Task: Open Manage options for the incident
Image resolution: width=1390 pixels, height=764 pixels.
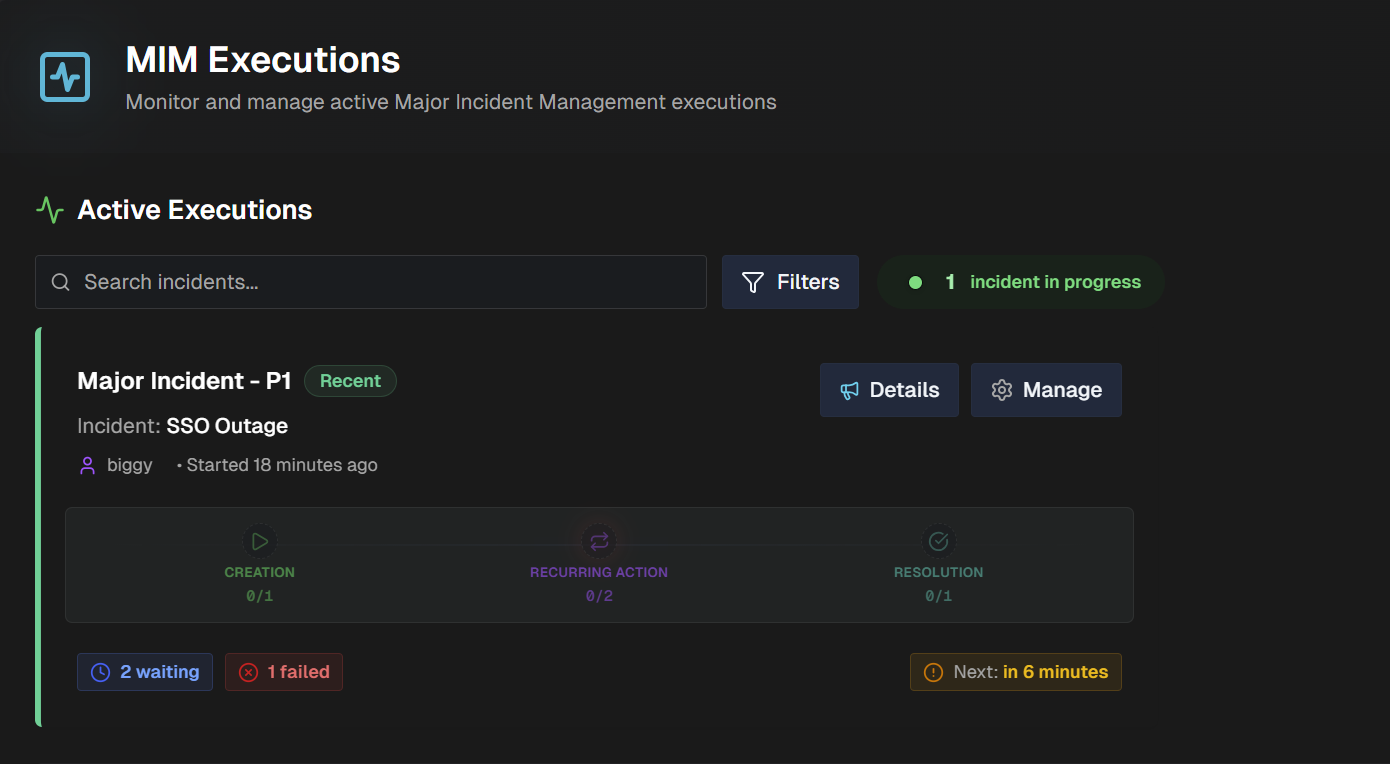Action: pos(1046,390)
